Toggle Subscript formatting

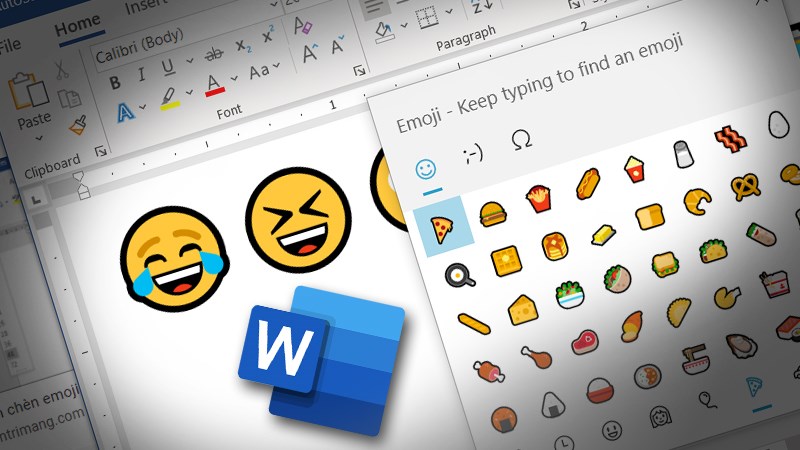tap(243, 45)
